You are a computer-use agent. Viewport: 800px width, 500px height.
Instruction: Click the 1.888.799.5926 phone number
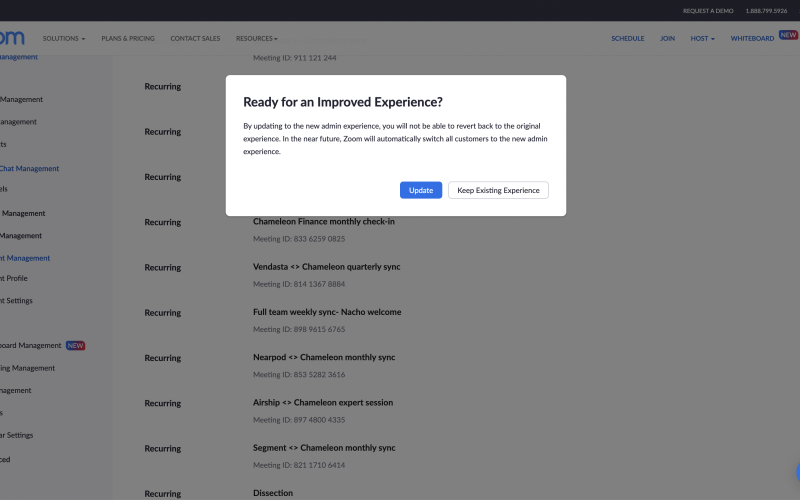(766, 10)
